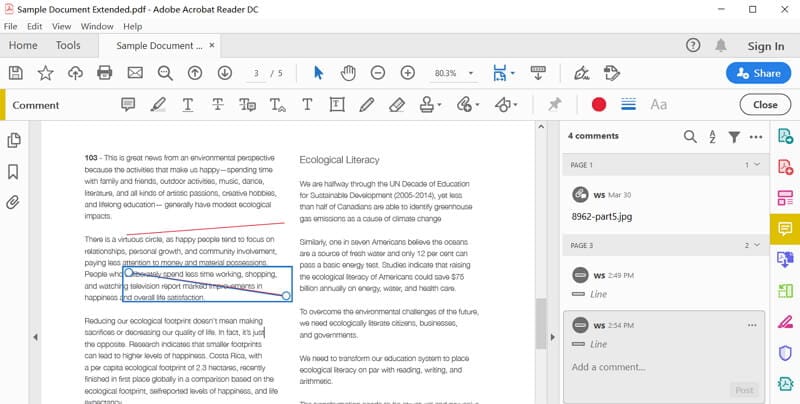Screen dimensions: 800x404
Task: Collapse PAGE 1 comments group
Action: [x=757, y=165]
